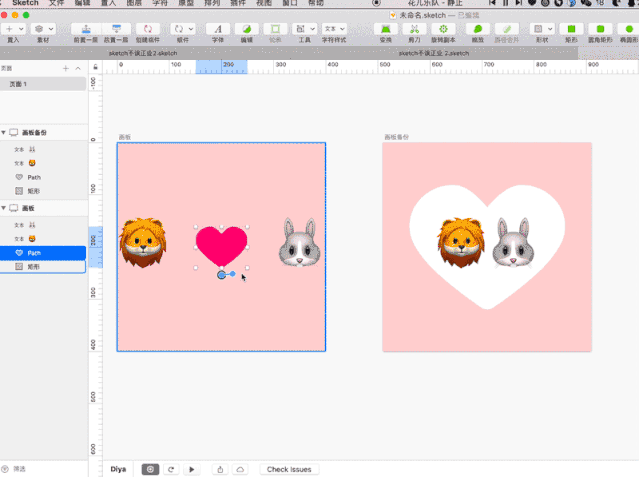Collapse the 画板 artboard group
Viewport: 639px width, 477px height.
pos(4,208)
